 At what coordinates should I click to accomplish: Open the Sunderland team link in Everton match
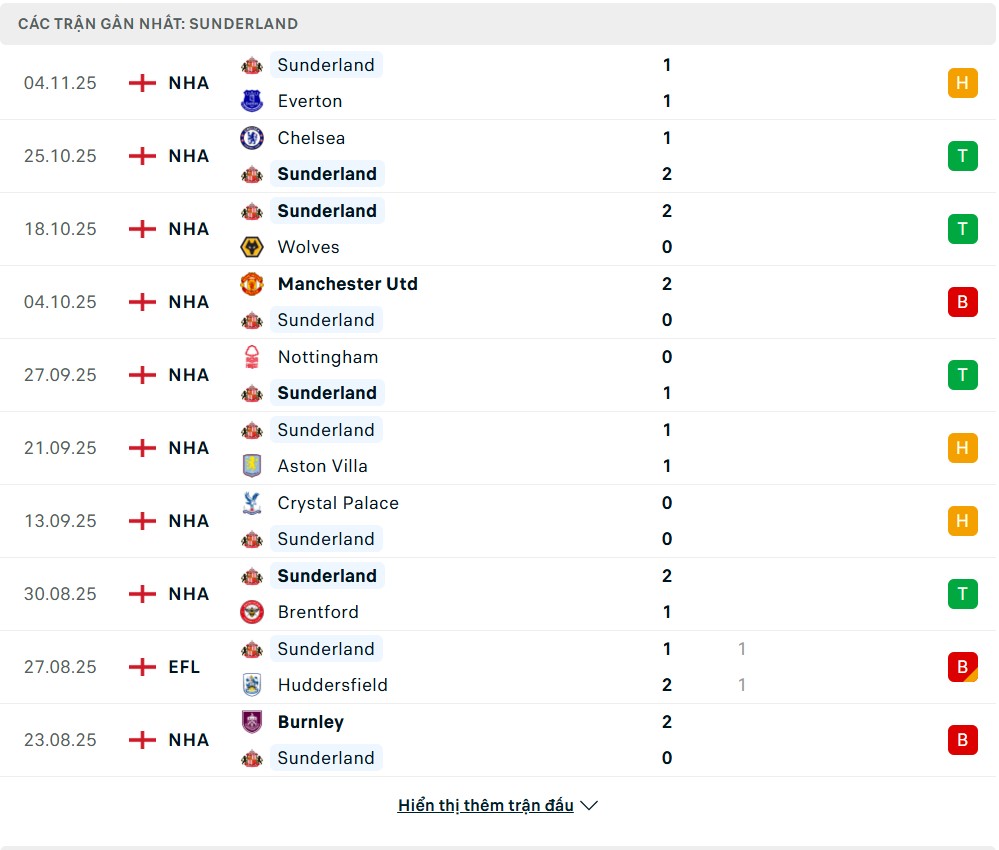point(326,65)
